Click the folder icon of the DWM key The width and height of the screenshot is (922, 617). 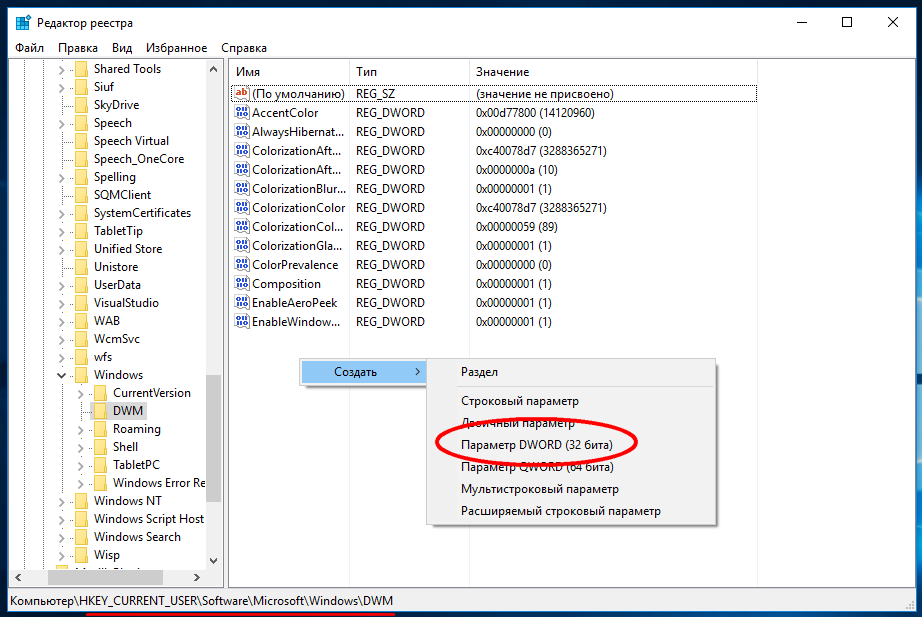(x=101, y=411)
